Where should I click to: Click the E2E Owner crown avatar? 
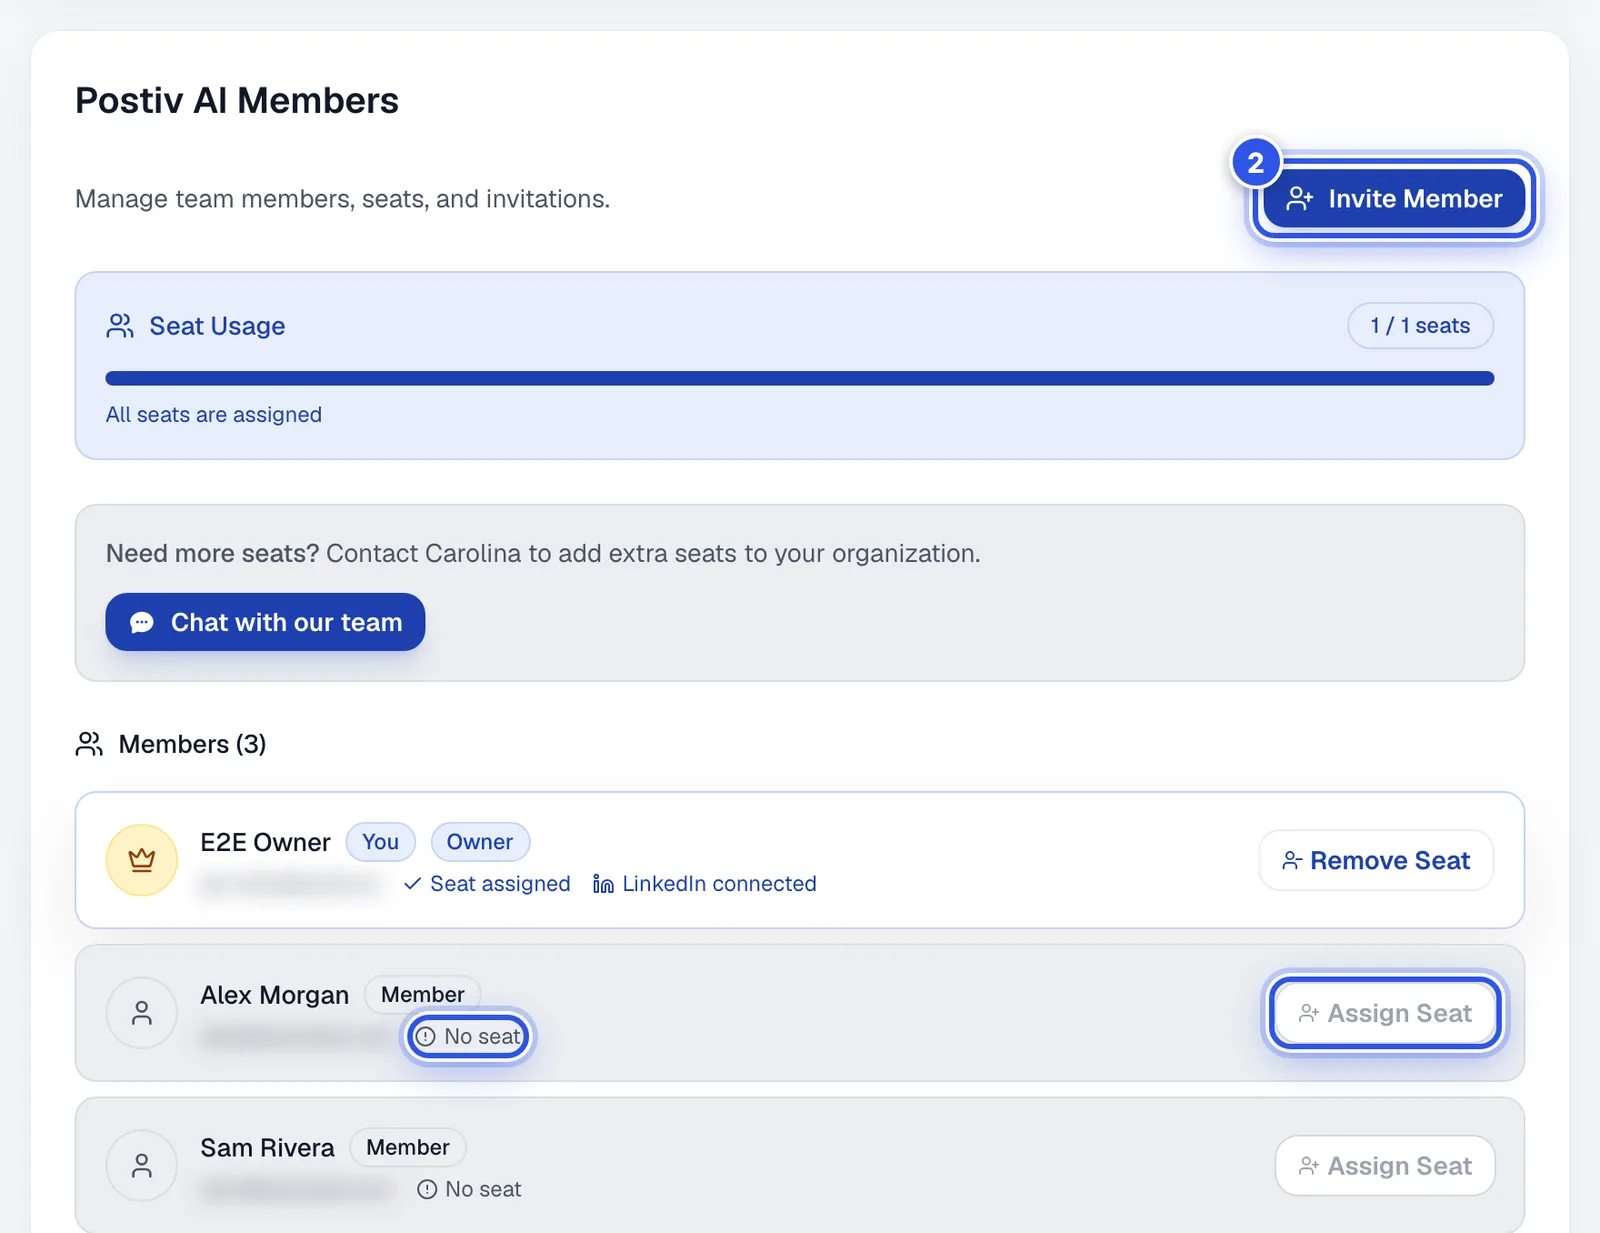(x=142, y=860)
